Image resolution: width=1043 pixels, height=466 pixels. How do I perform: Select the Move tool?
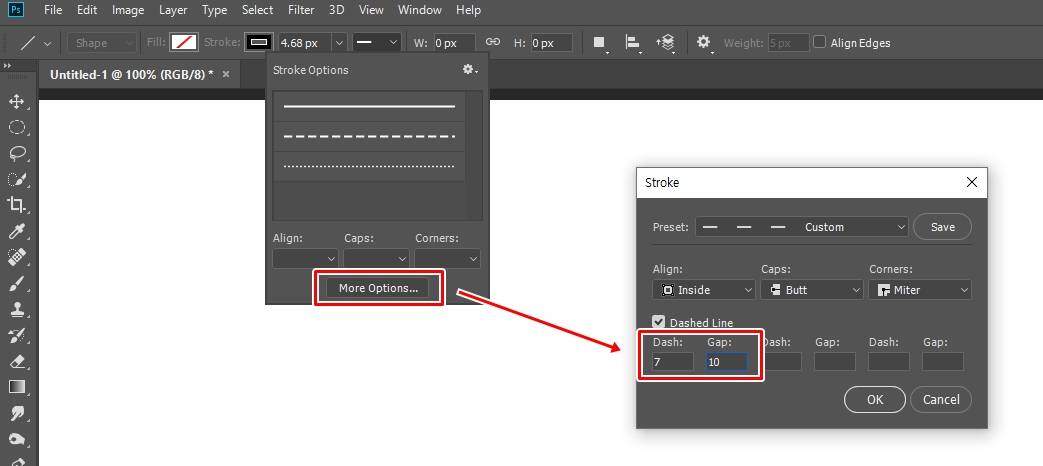click(17, 101)
